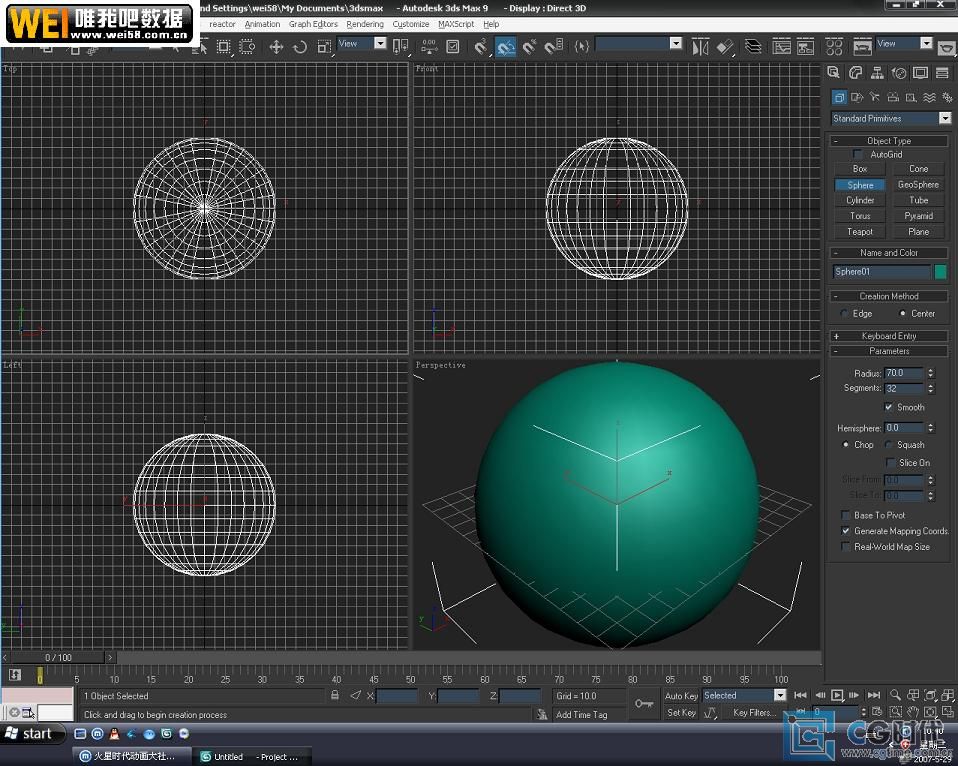Select the Move tool in the toolbar
Screen dimensions: 958x766
click(x=276, y=47)
